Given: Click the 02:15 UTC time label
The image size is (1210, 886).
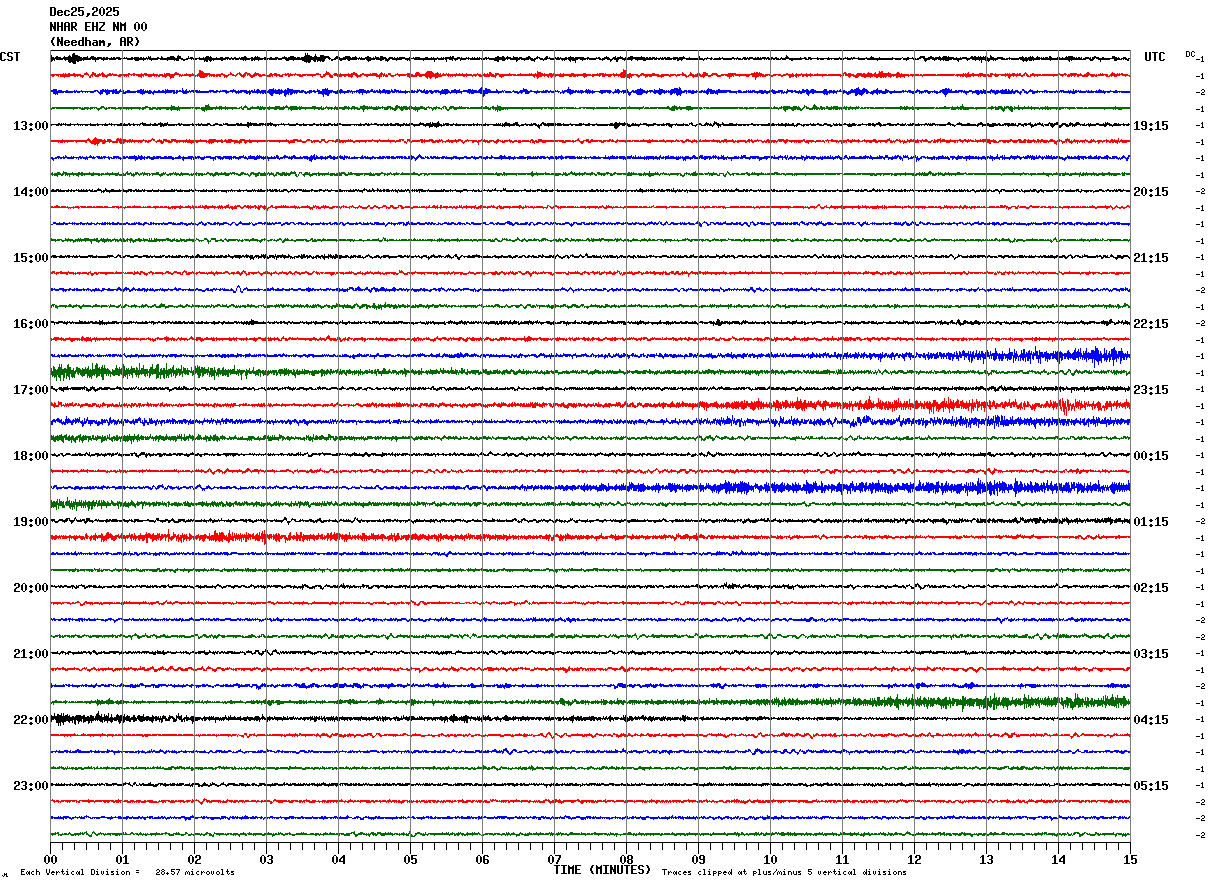Looking at the screenshot, I should pyautogui.click(x=1151, y=588).
